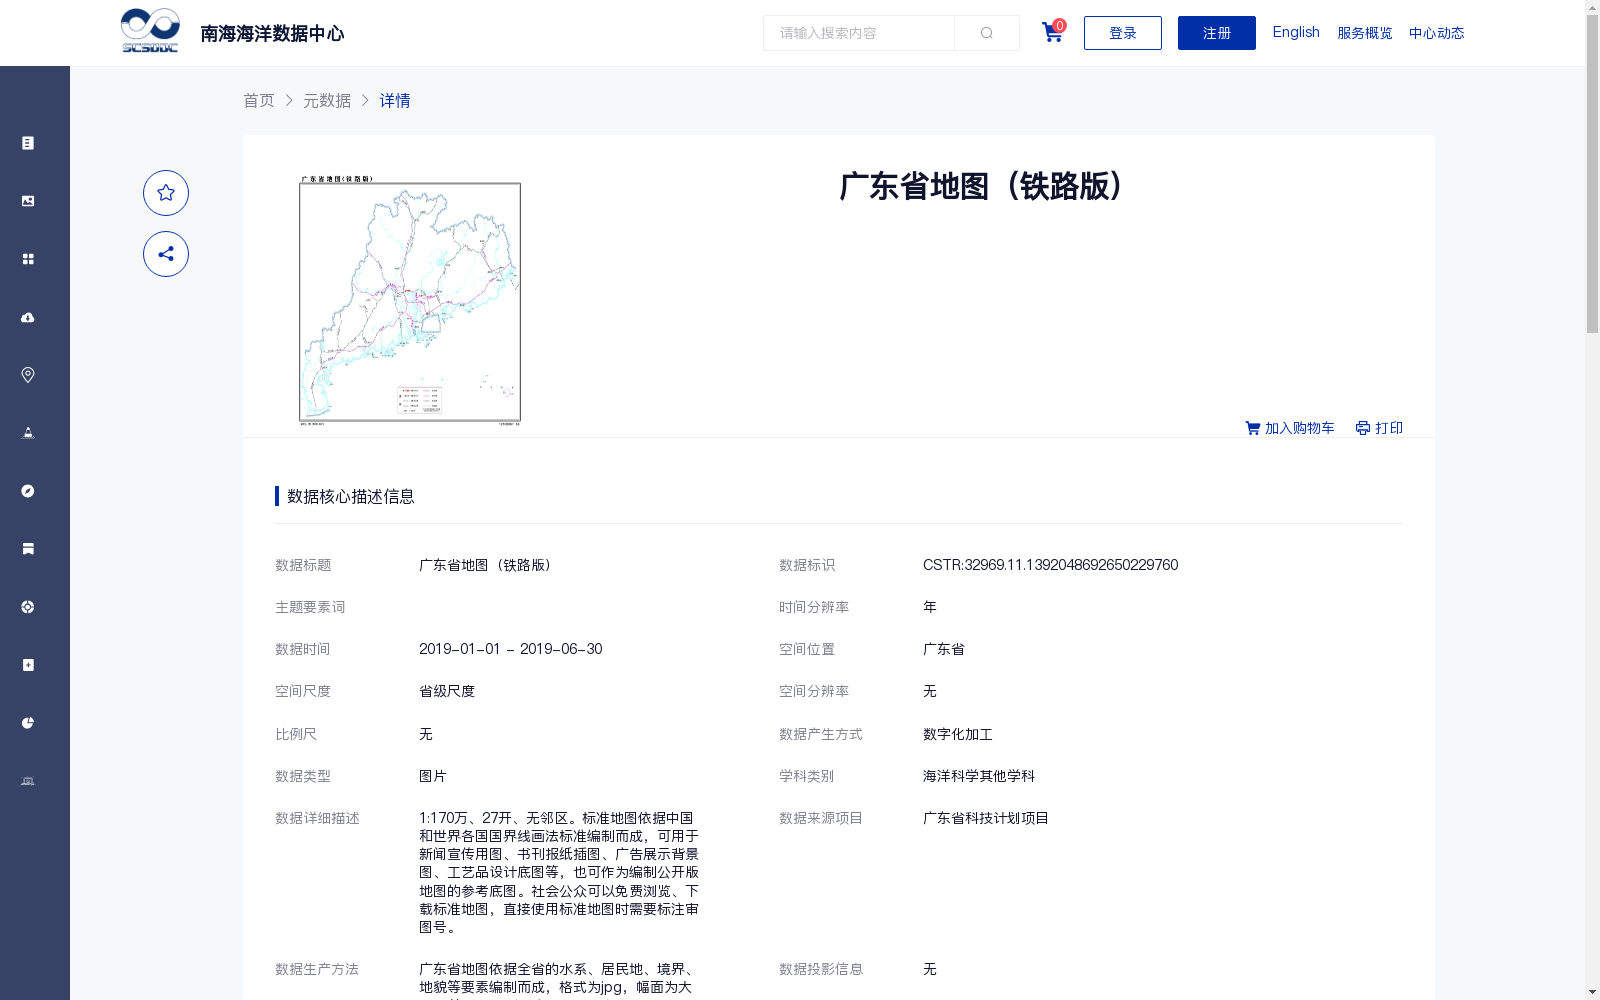Image resolution: width=1600 pixels, height=1000 pixels.
Task: Switch language to English
Action: point(1296,32)
